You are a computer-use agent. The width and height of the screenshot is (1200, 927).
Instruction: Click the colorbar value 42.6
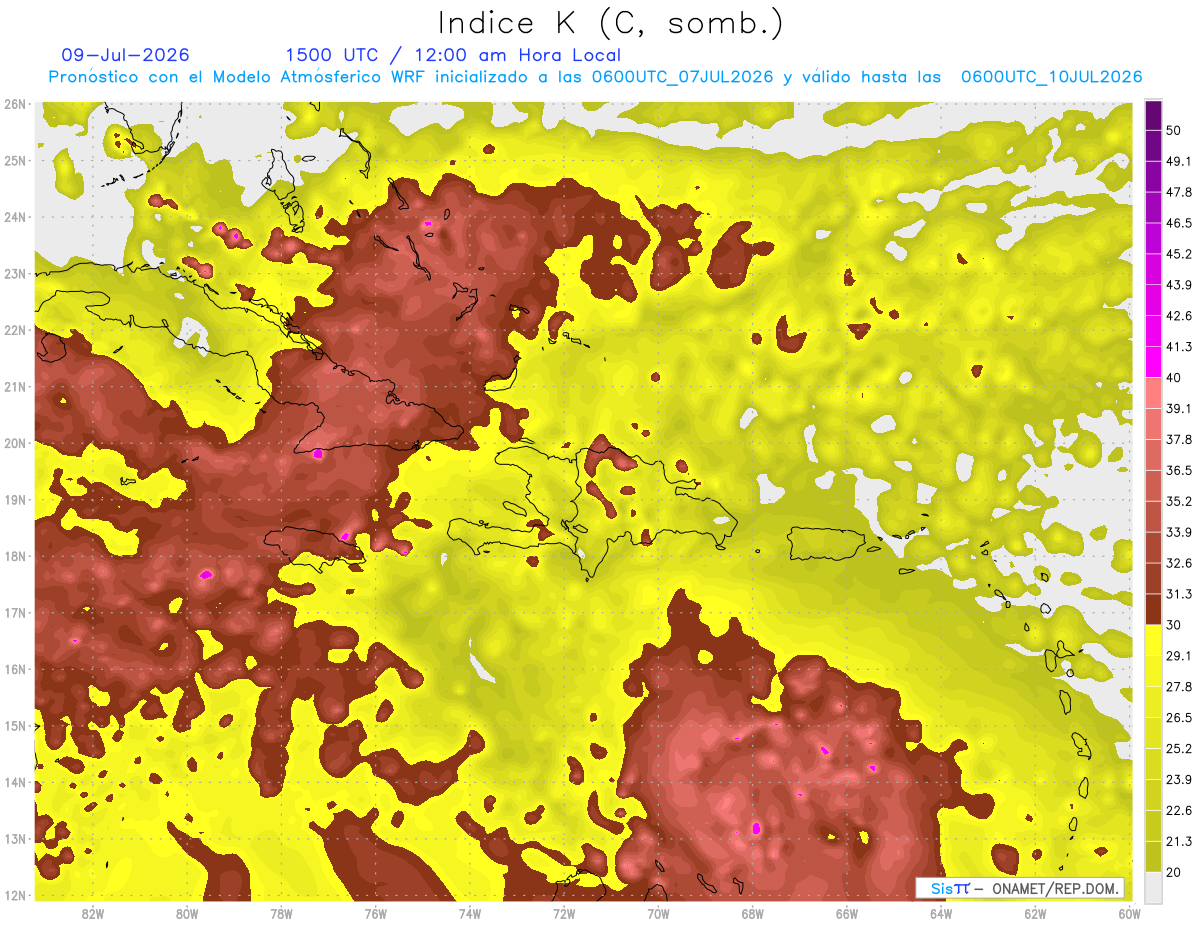coord(1179,316)
